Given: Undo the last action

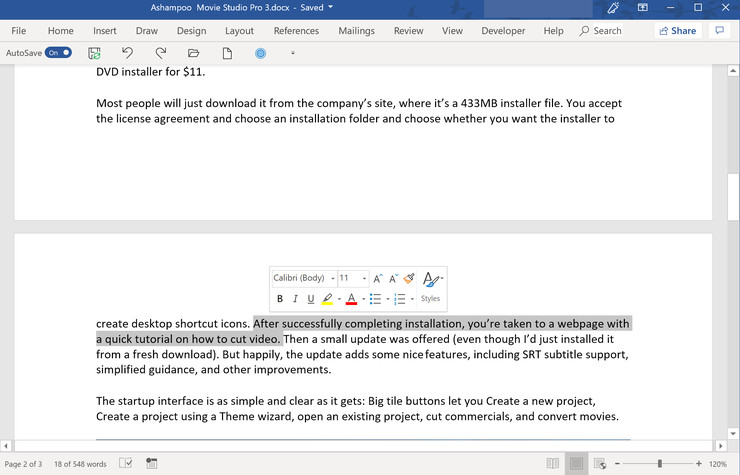Looking at the screenshot, I should (x=127, y=53).
